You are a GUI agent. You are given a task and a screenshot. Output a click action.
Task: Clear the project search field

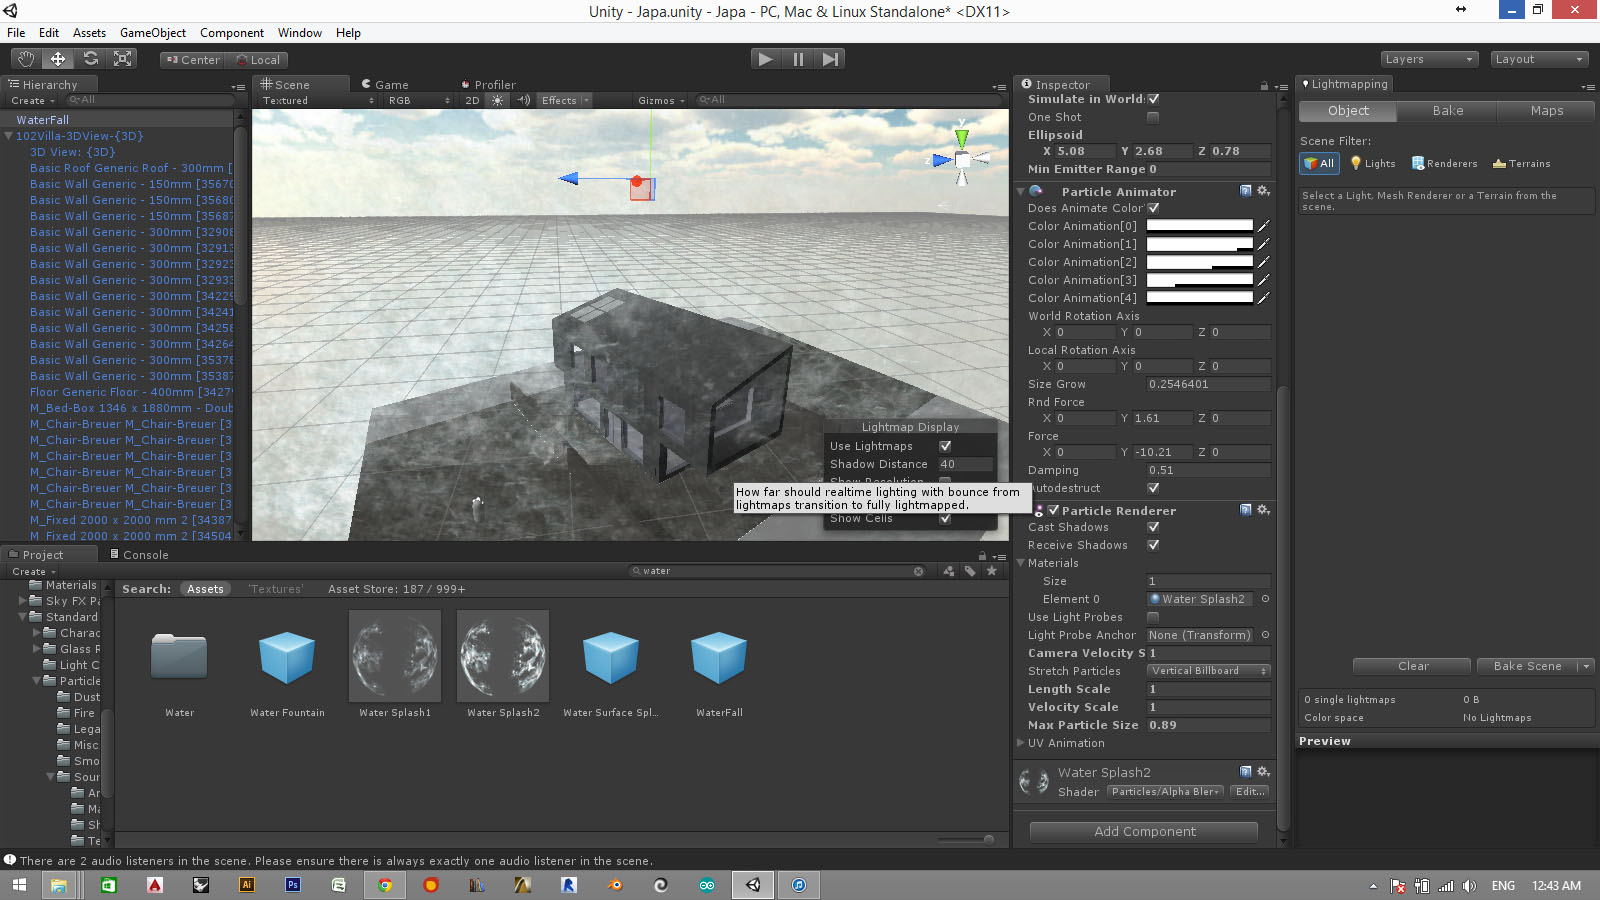pos(918,571)
